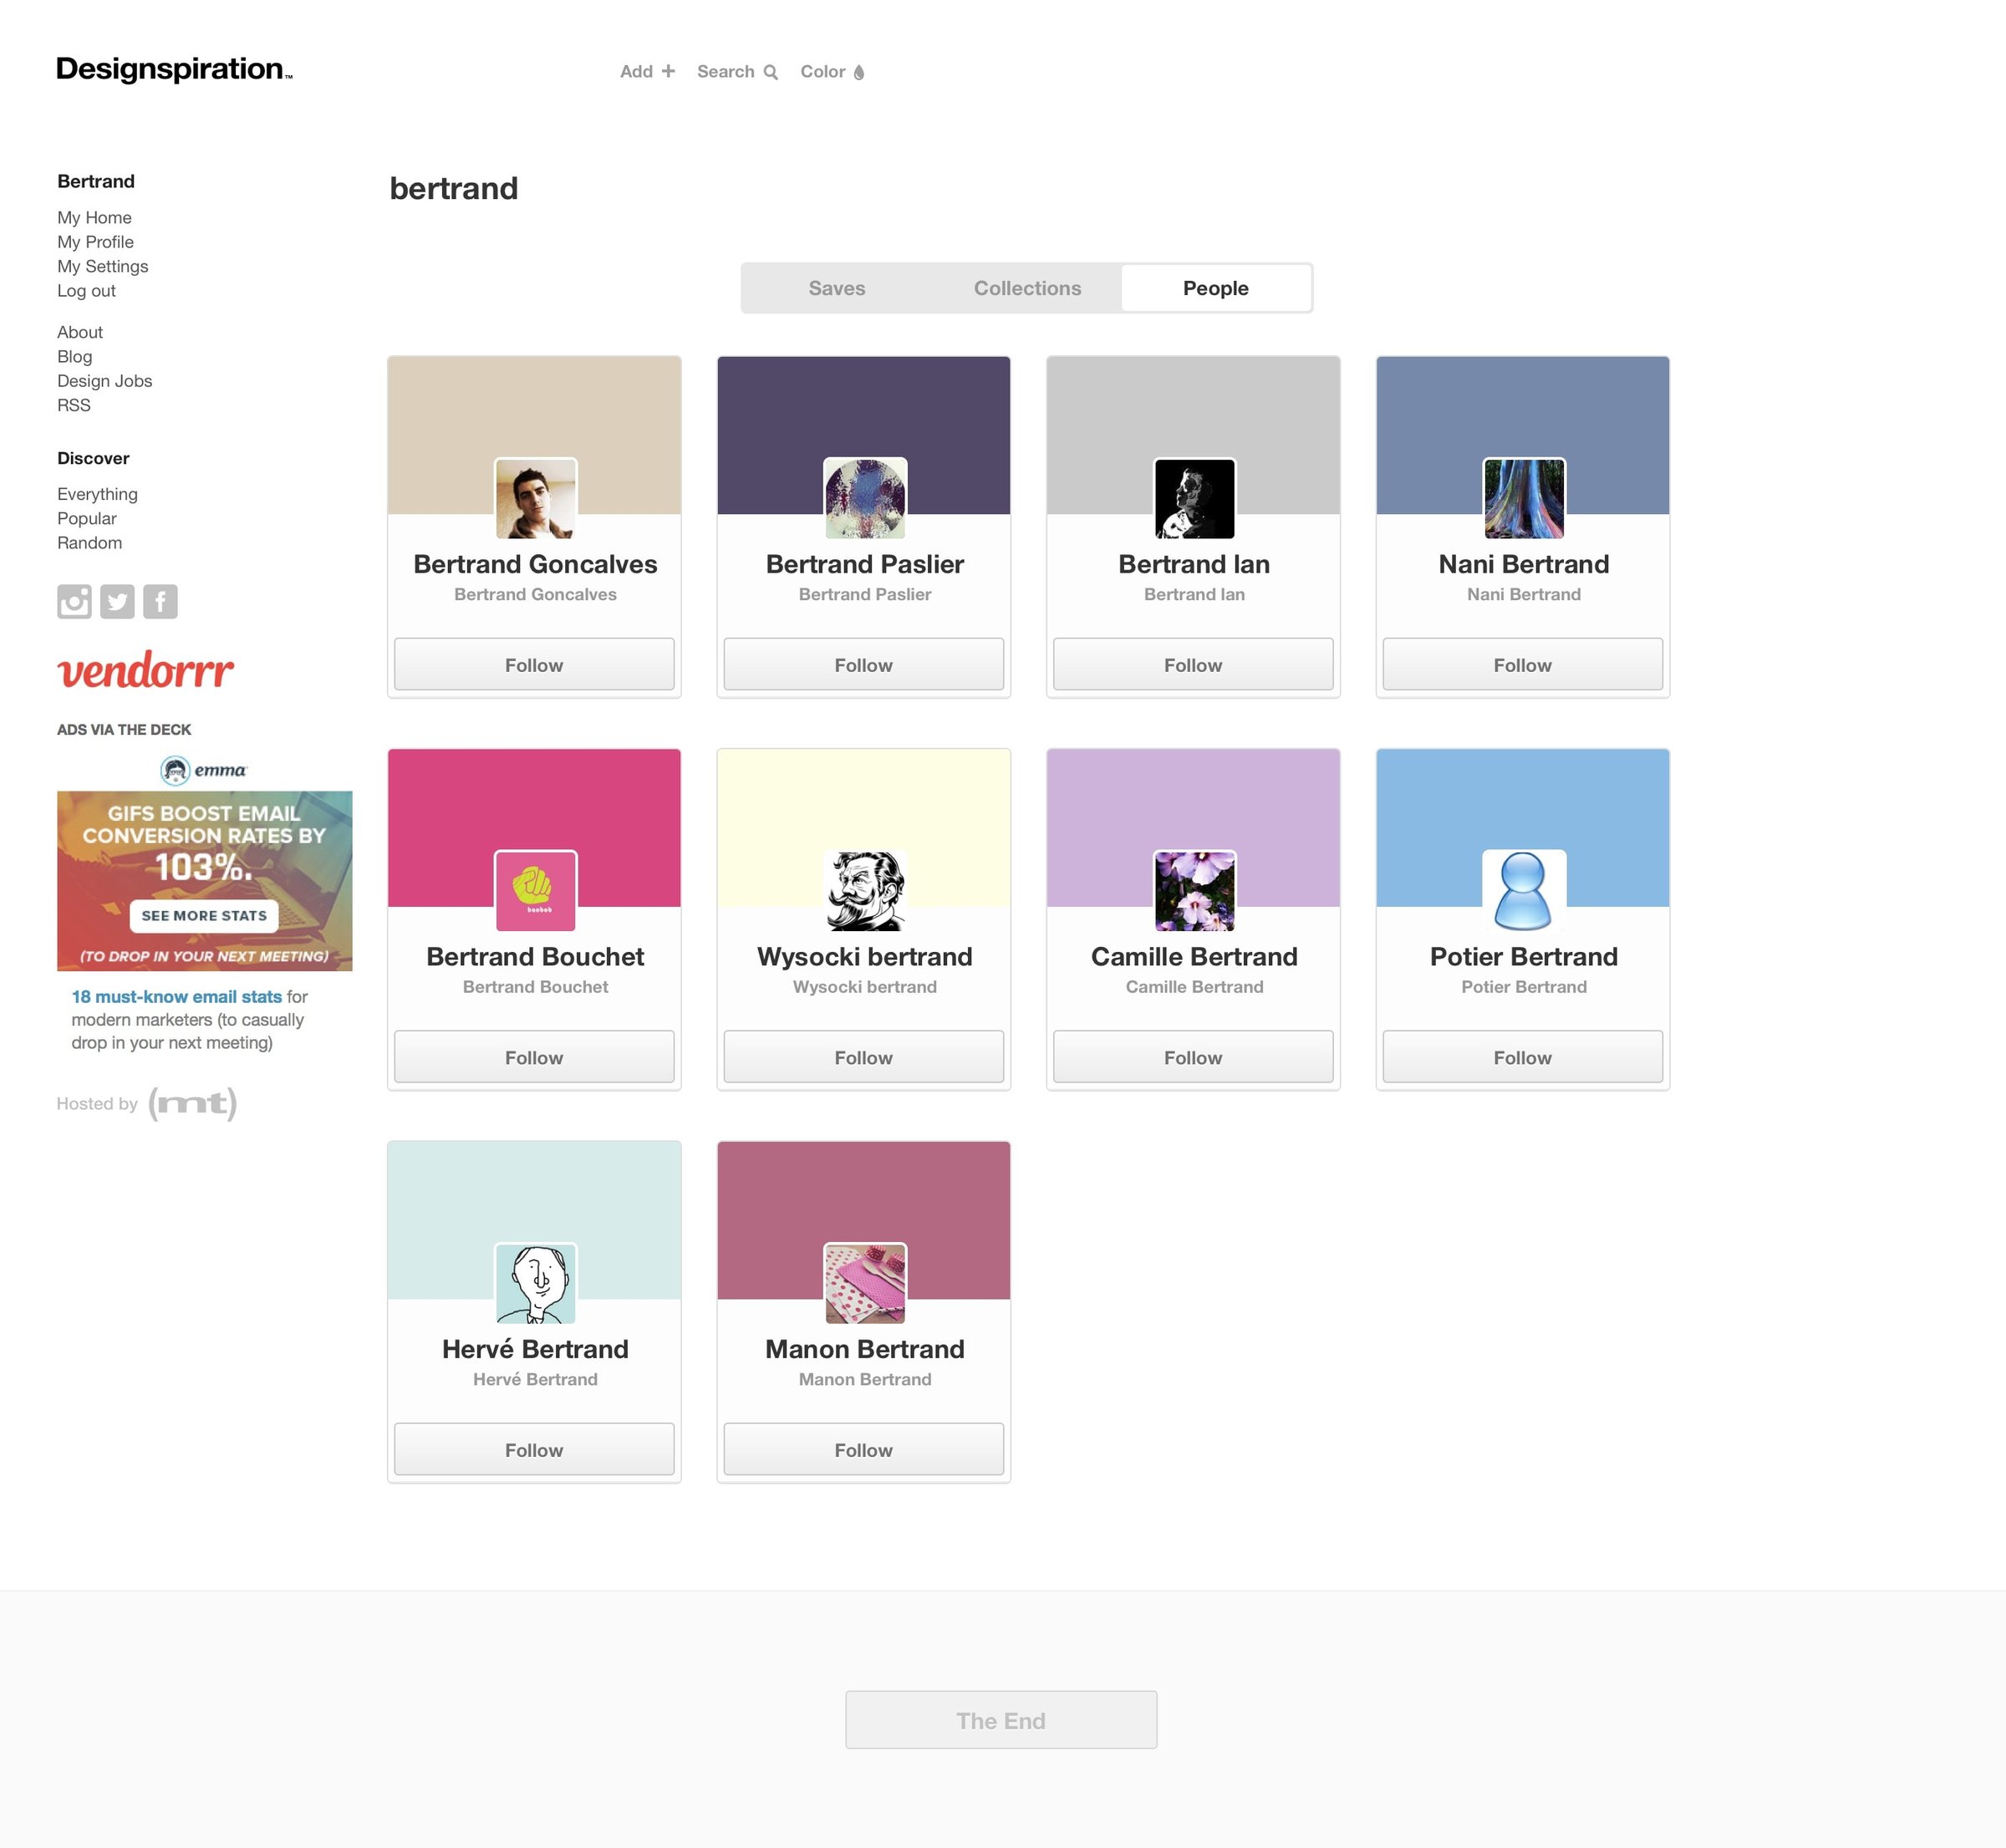Follow Manon Bertrand

863,1449
